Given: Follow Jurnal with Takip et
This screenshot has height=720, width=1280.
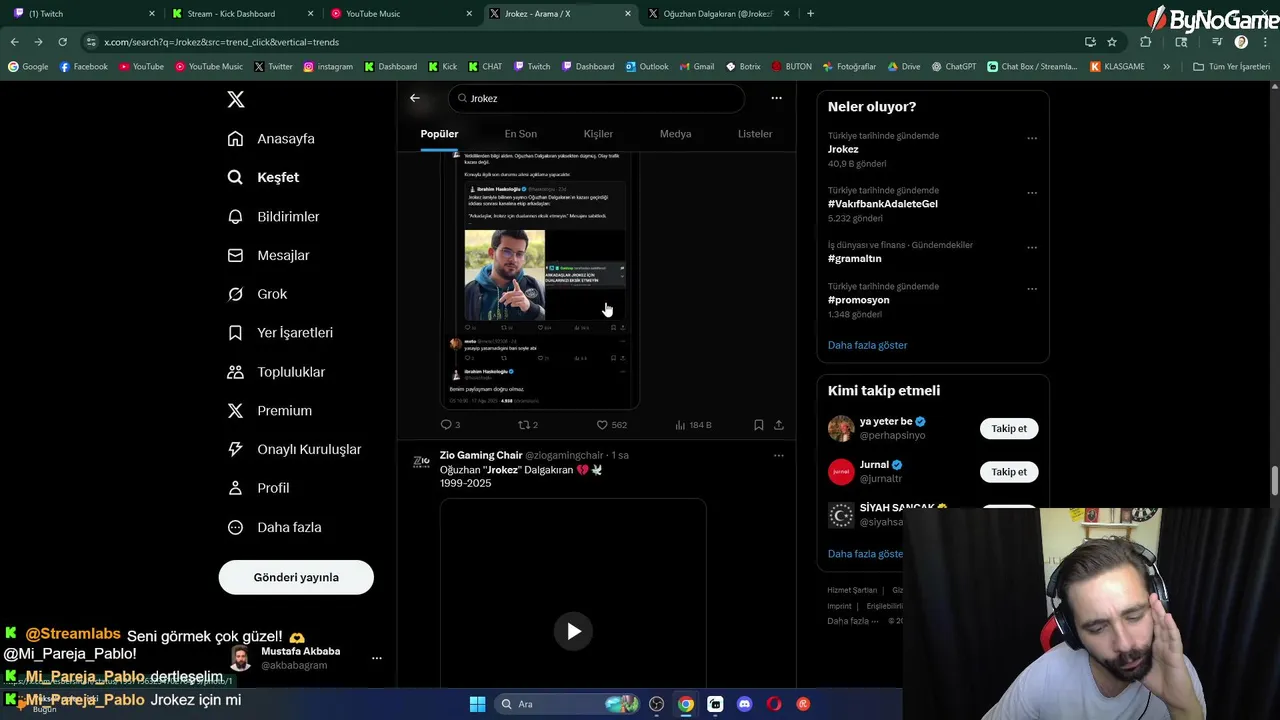Looking at the screenshot, I should [x=1009, y=471].
